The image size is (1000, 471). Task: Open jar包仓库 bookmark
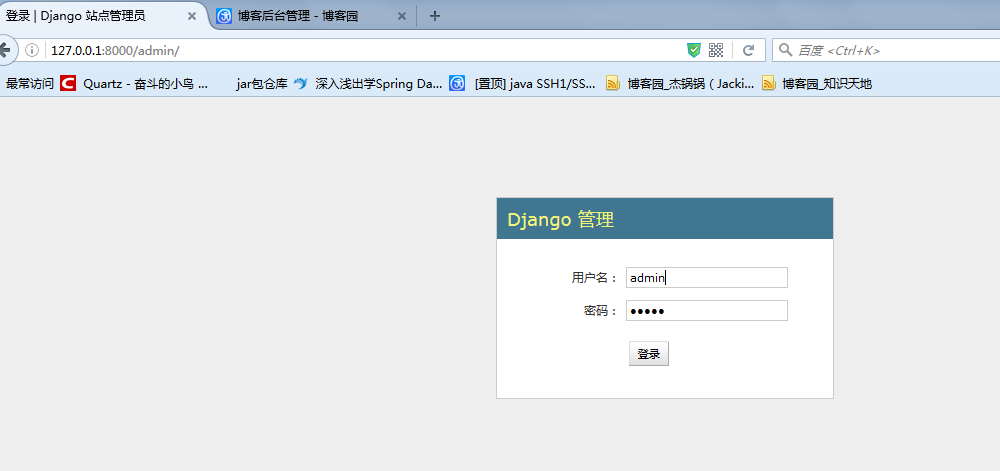[262, 83]
